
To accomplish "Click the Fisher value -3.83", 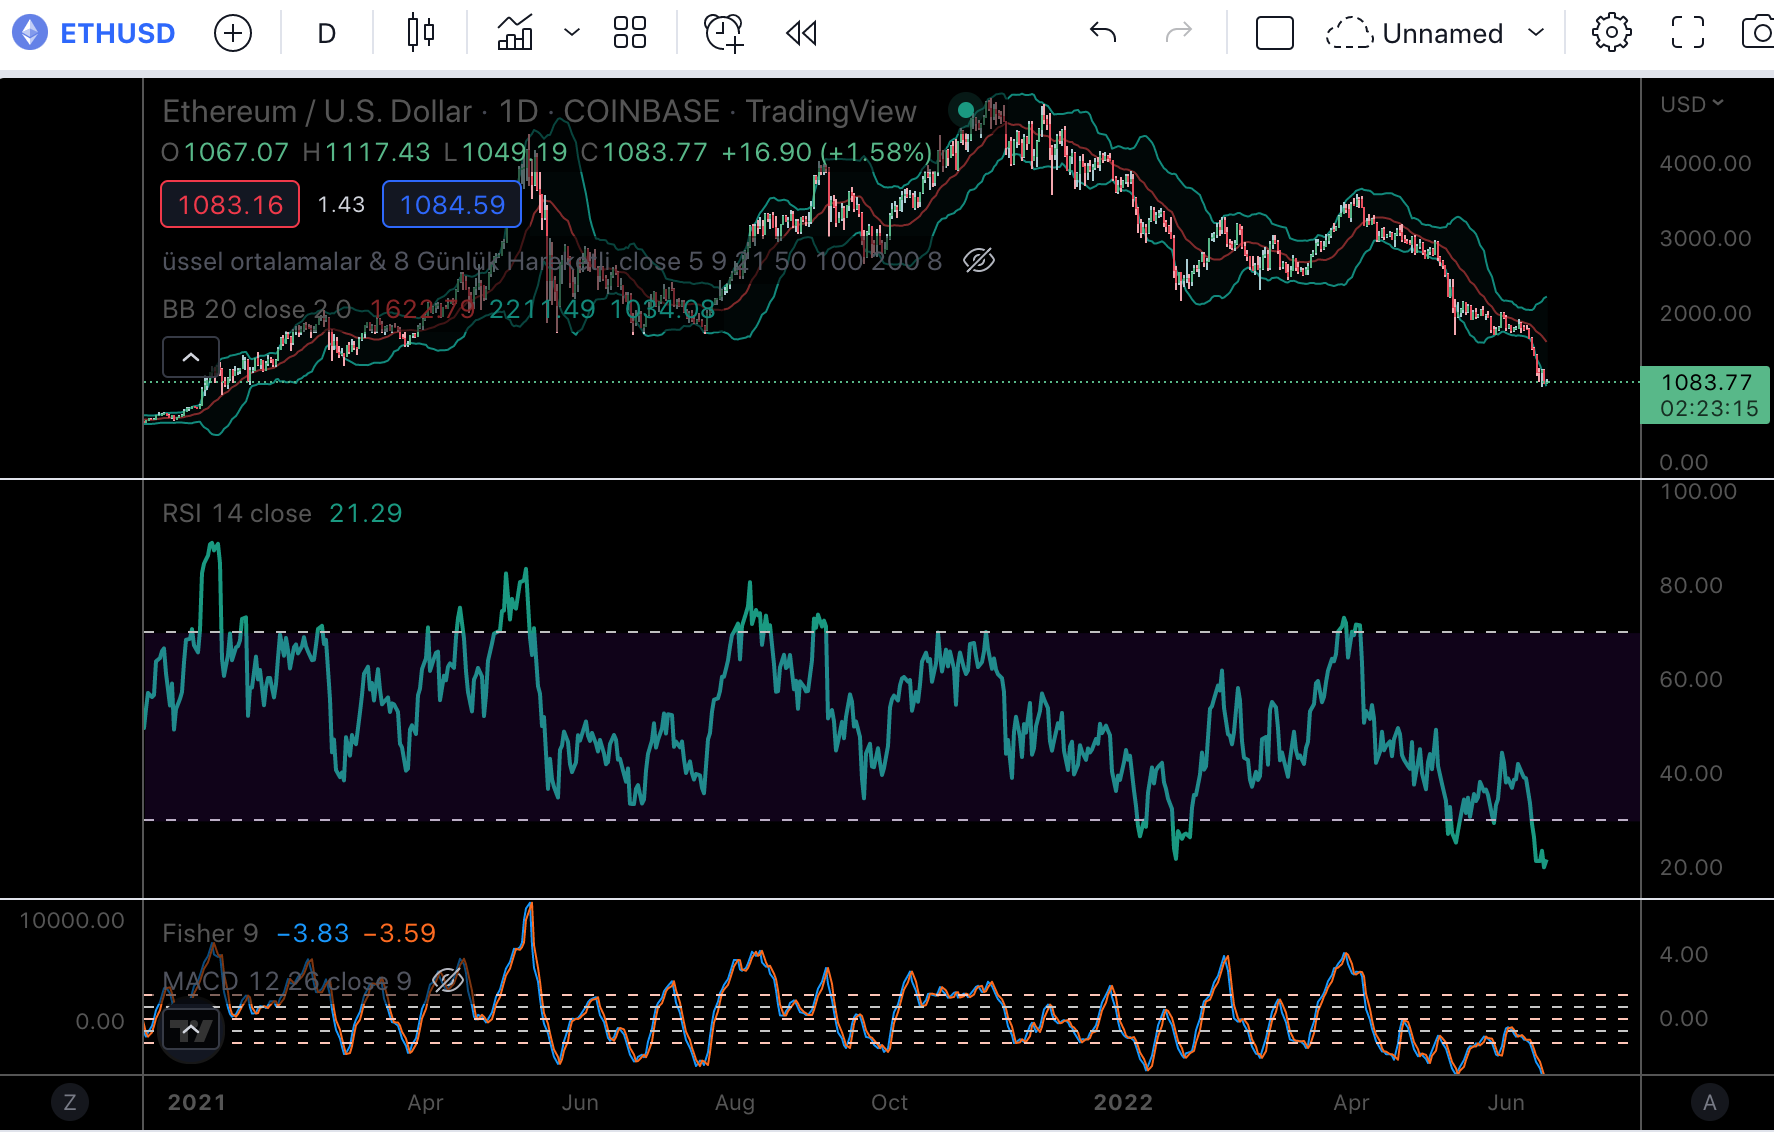I will 313,933.
